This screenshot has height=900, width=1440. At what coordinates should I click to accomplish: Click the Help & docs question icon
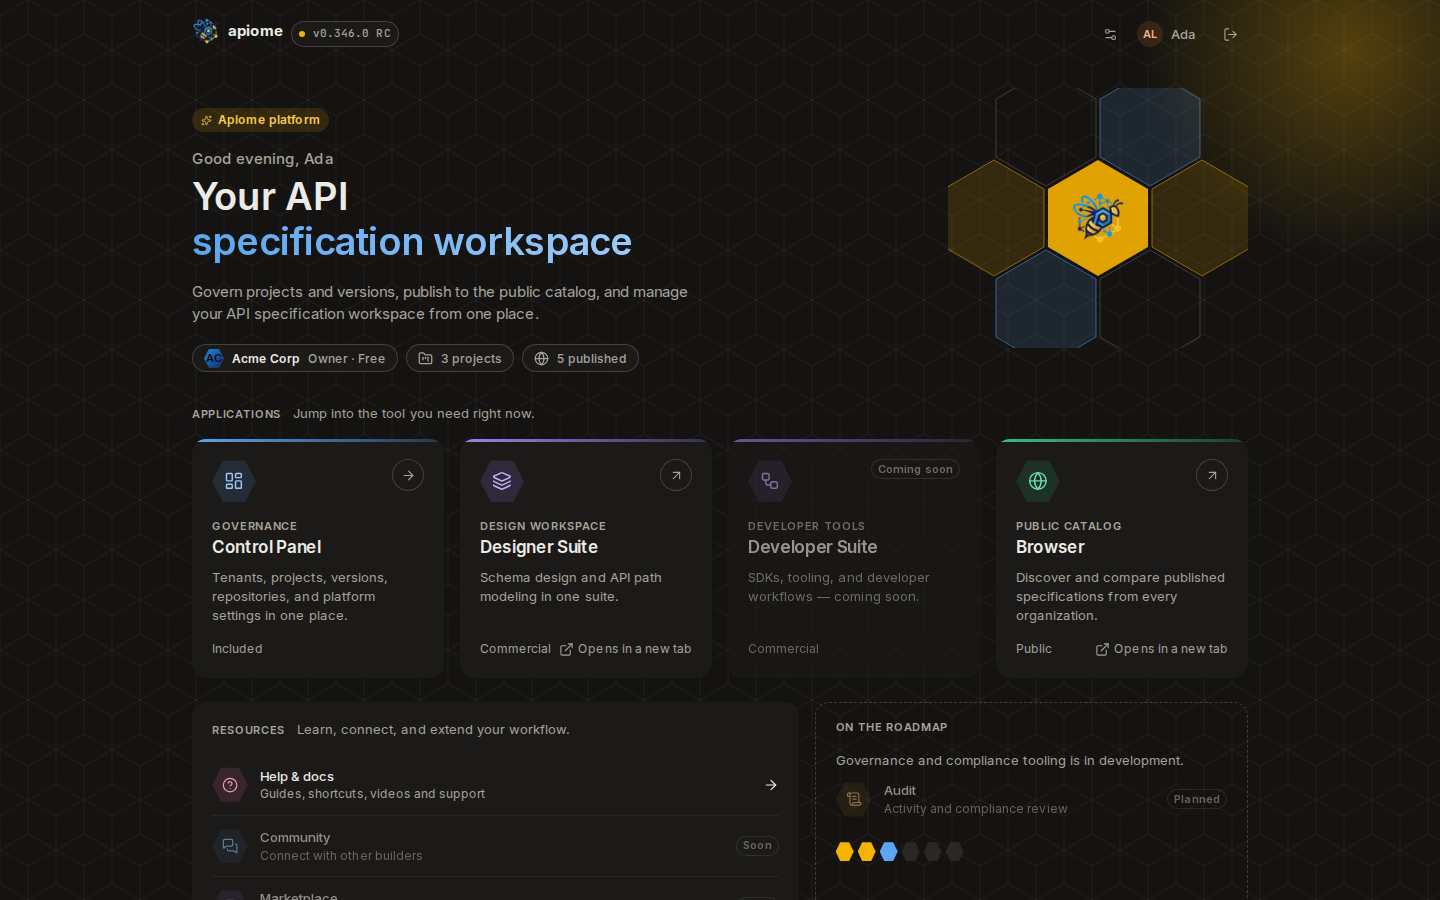[230, 785]
